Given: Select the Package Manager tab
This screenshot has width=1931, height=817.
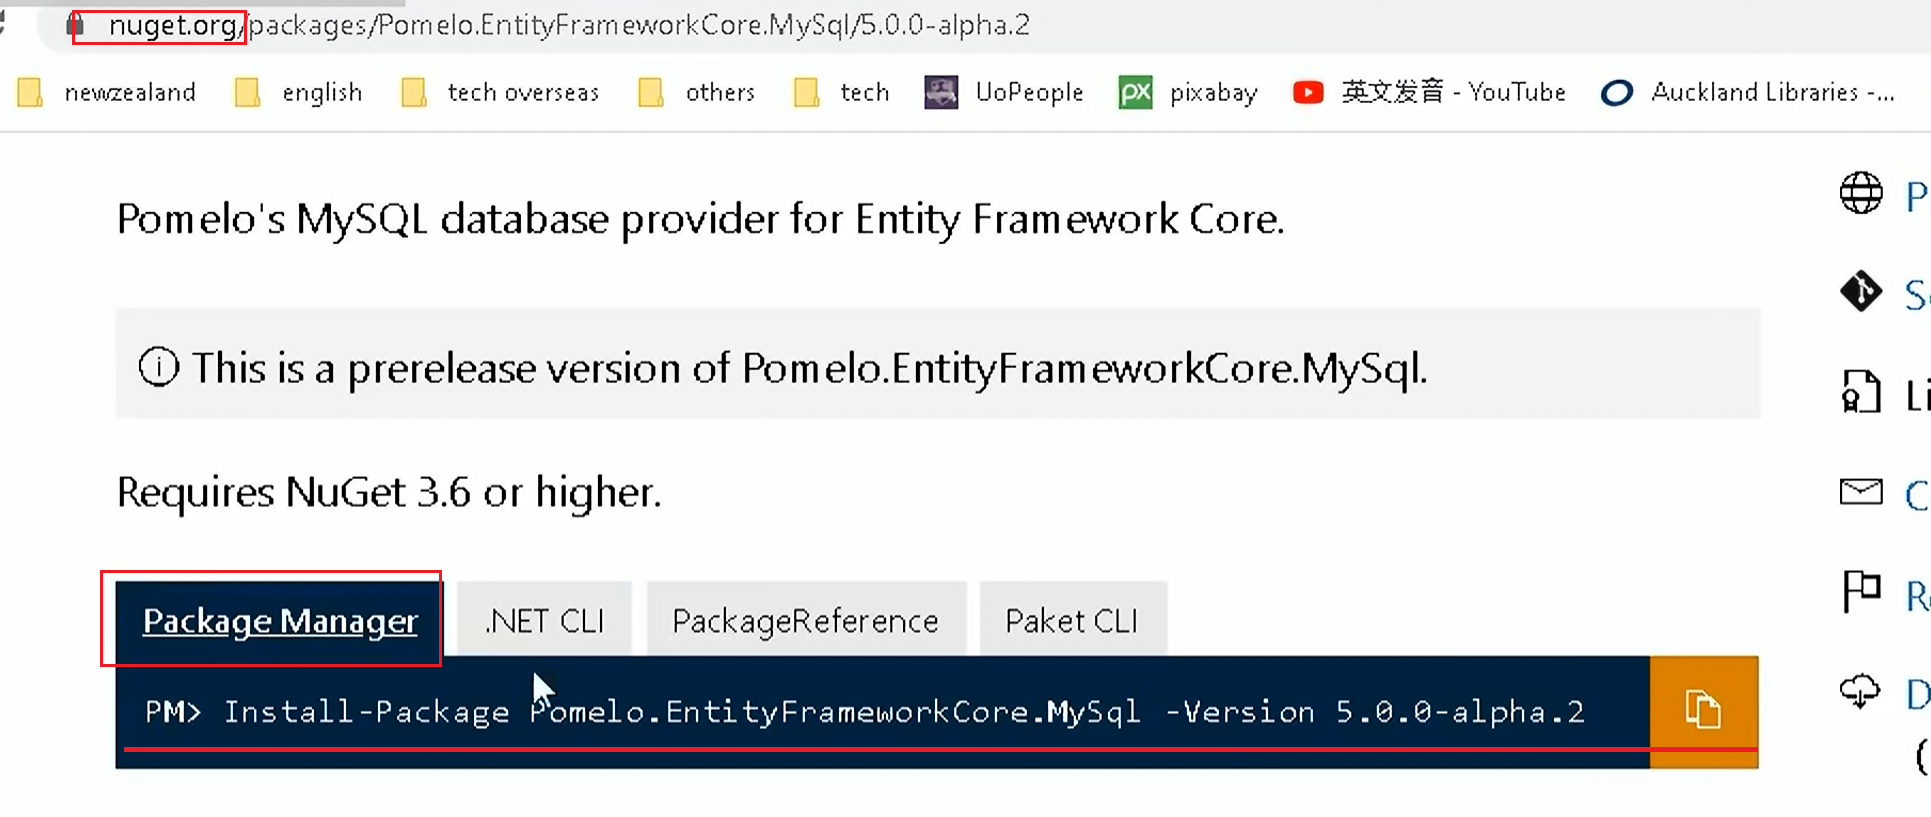Looking at the screenshot, I should coord(279,621).
